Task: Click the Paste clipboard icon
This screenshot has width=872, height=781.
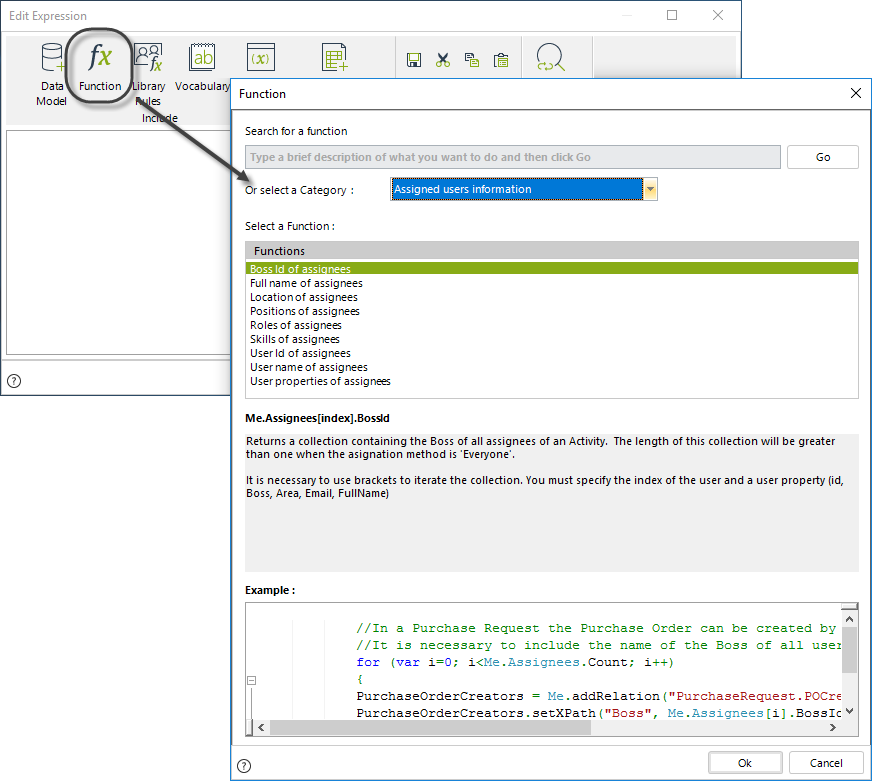Action: click(x=501, y=60)
